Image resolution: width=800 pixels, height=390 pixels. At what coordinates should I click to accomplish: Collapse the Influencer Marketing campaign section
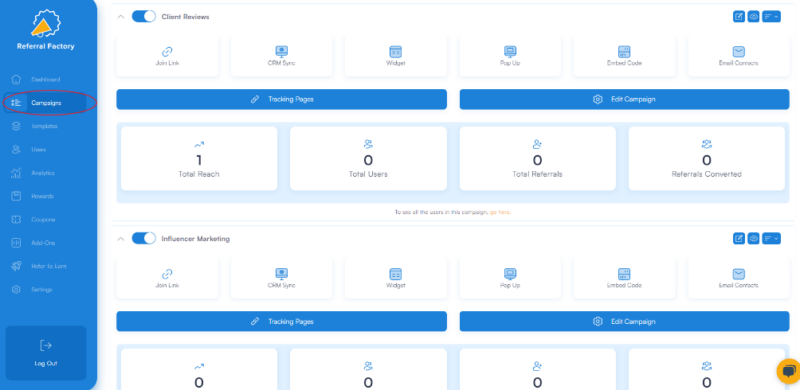coord(120,239)
